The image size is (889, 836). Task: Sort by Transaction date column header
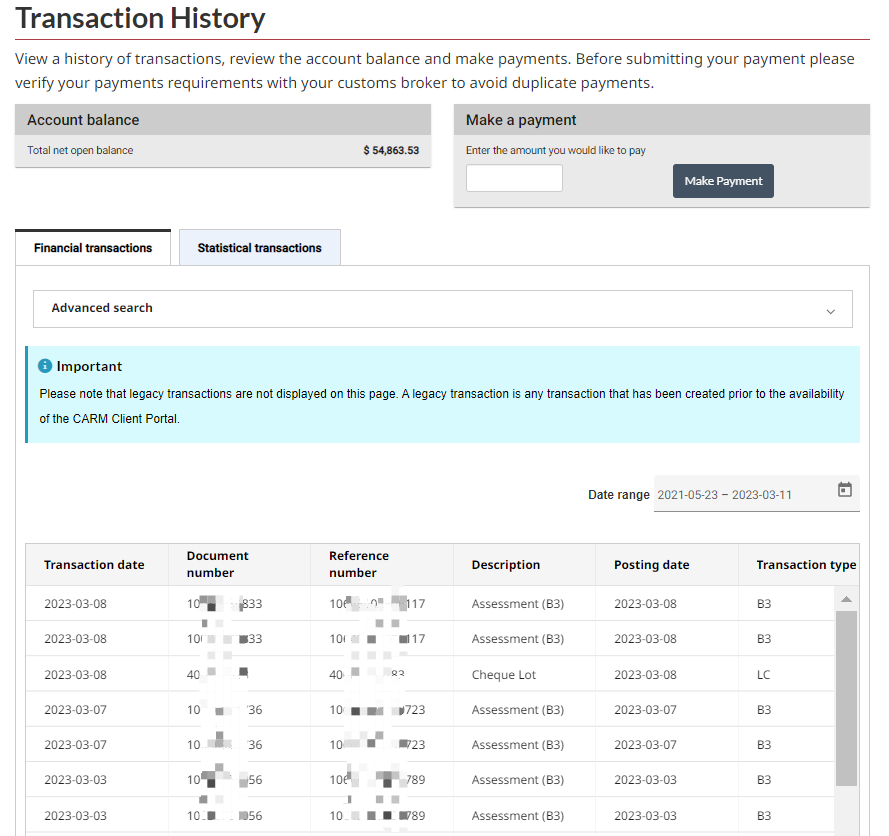94,565
